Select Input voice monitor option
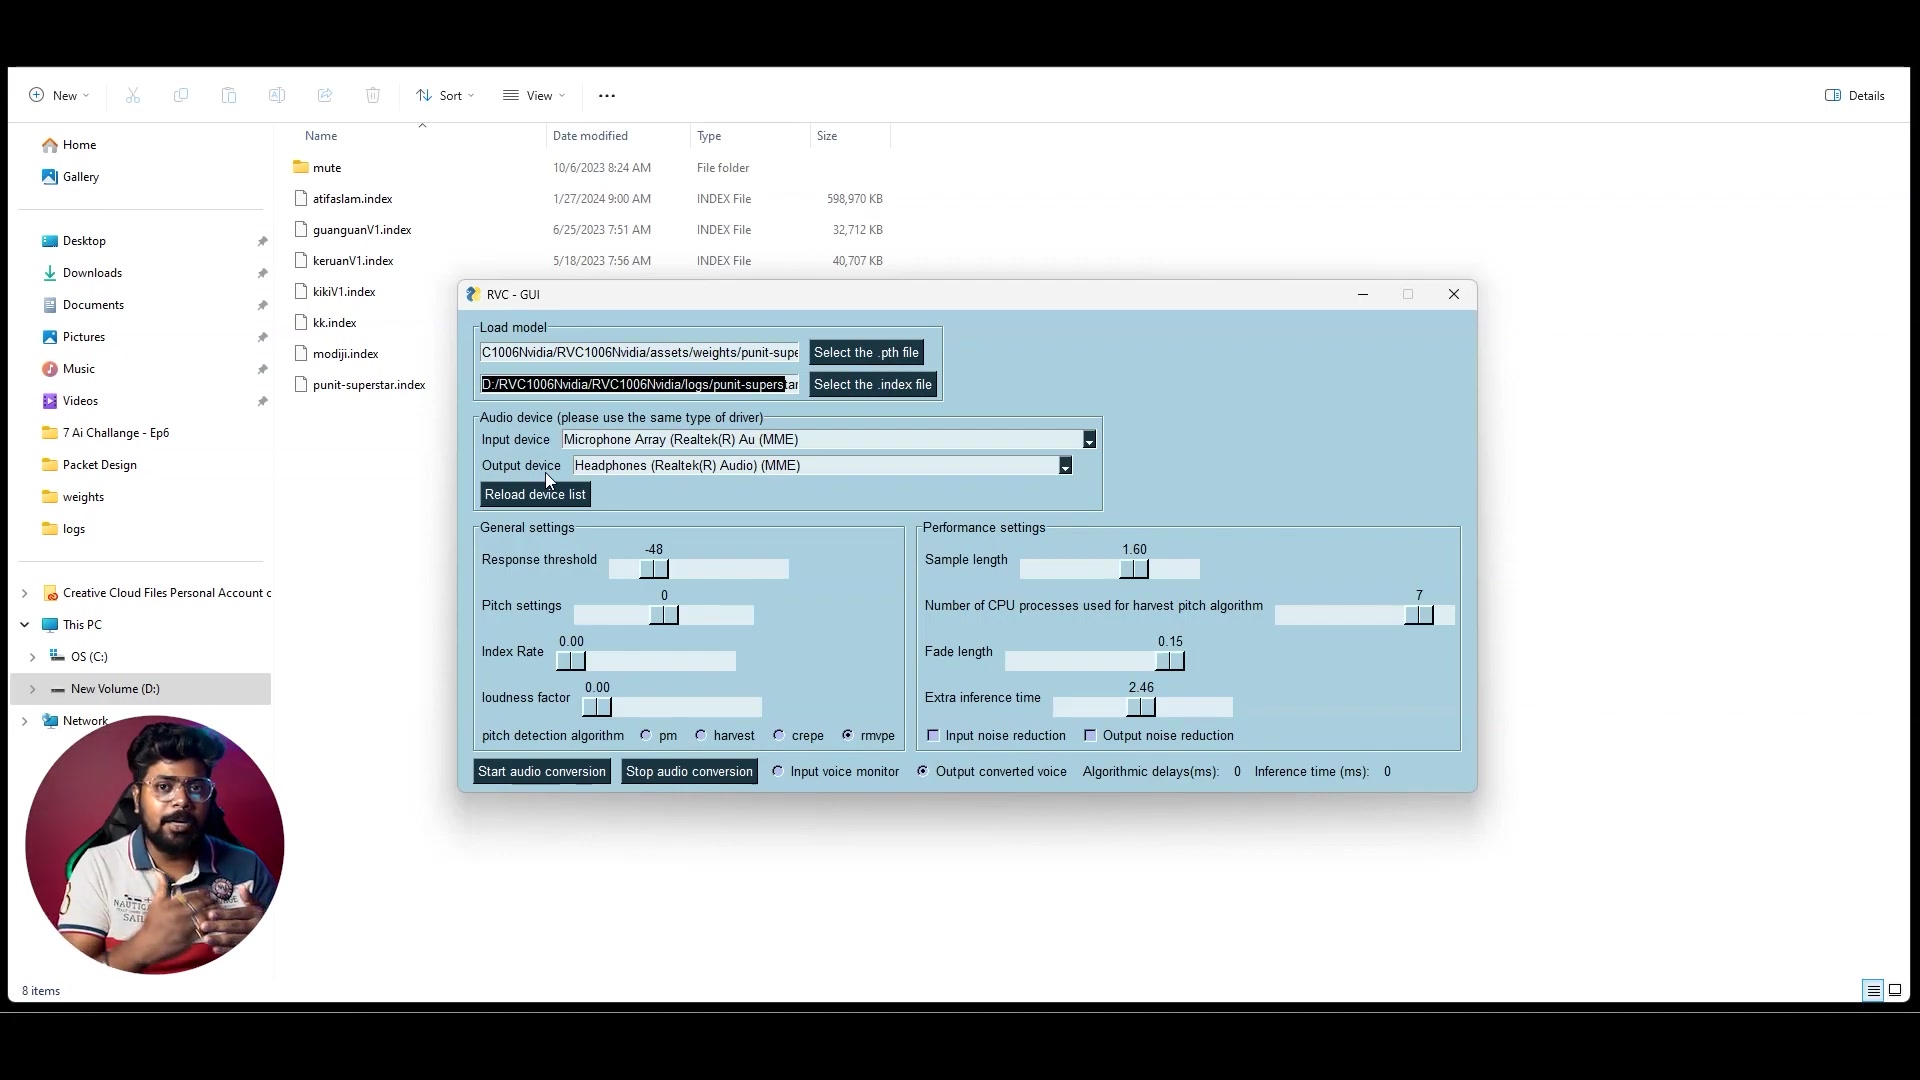 click(x=778, y=772)
